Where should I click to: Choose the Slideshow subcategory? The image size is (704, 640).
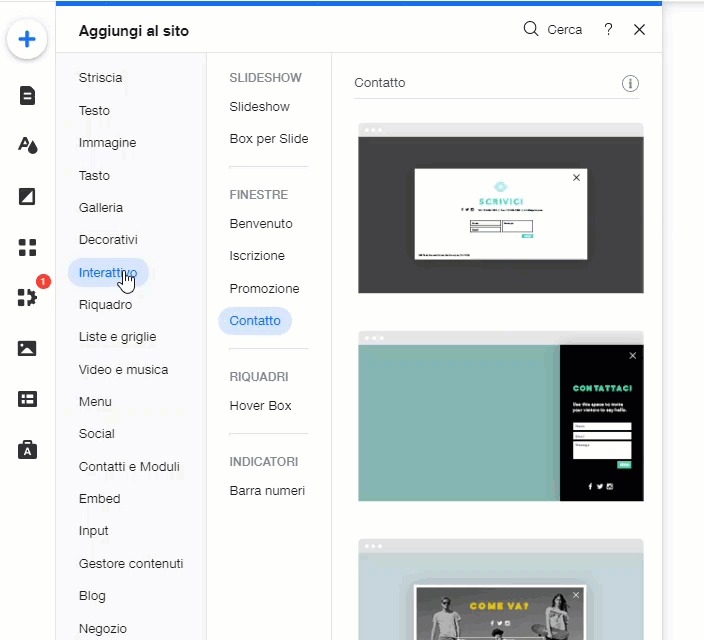click(x=259, y=107)
